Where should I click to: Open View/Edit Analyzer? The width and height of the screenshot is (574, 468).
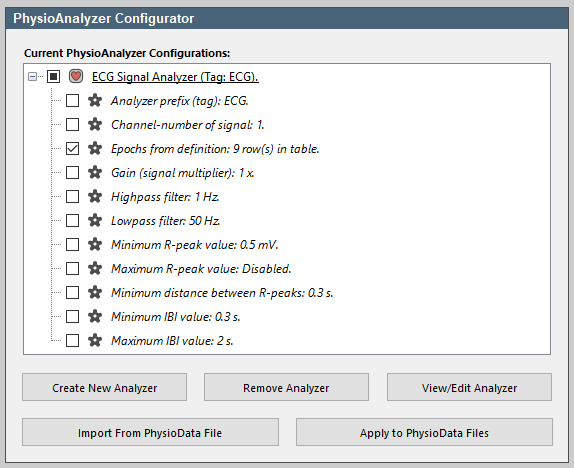[469, 387]
